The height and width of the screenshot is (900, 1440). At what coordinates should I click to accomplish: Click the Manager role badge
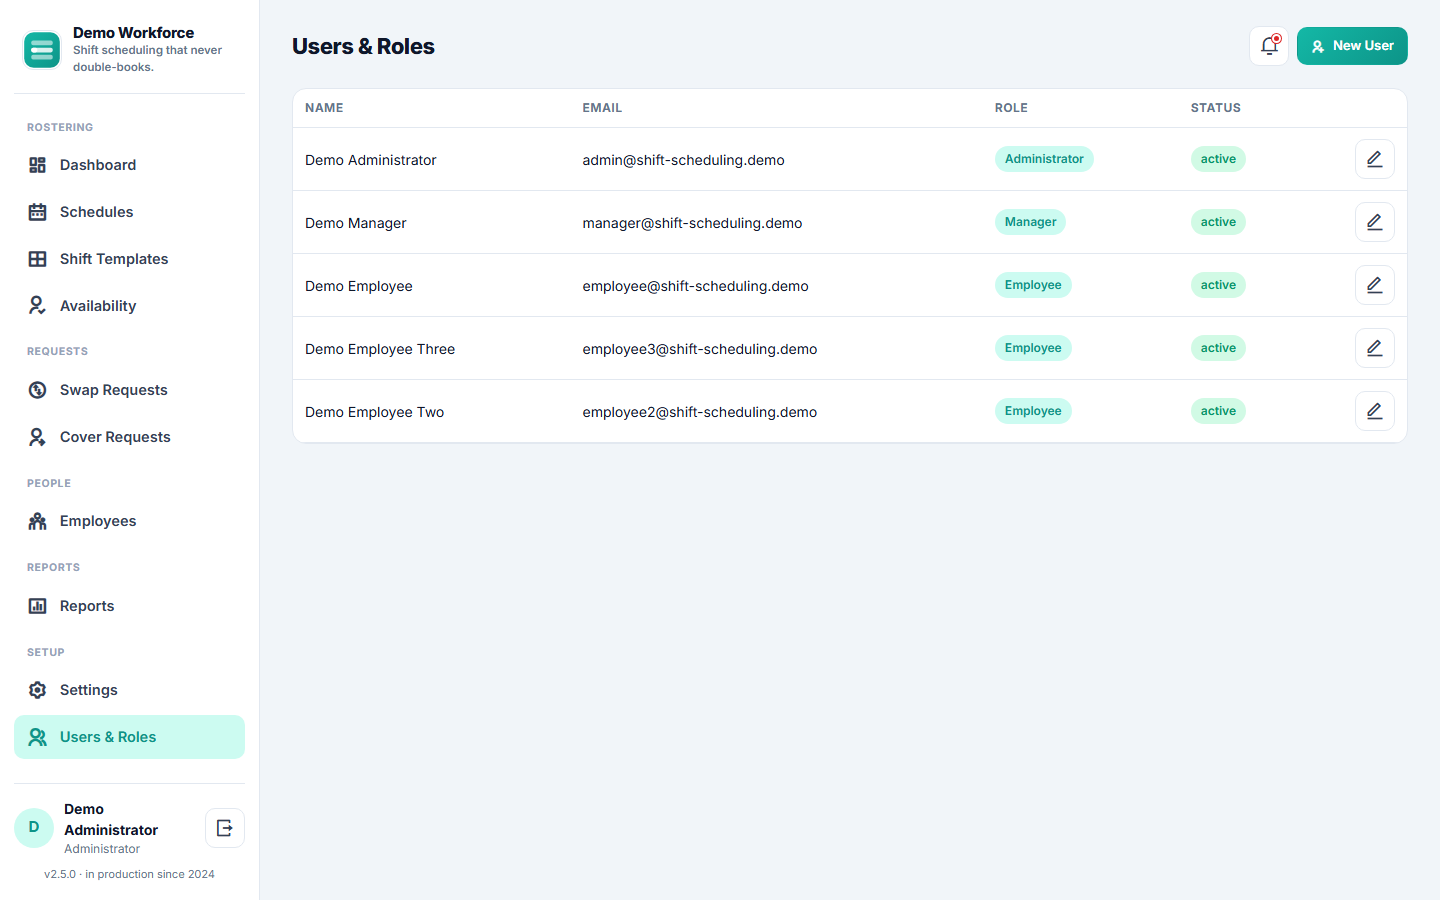pyautogui.click(x=1030, y=222)
